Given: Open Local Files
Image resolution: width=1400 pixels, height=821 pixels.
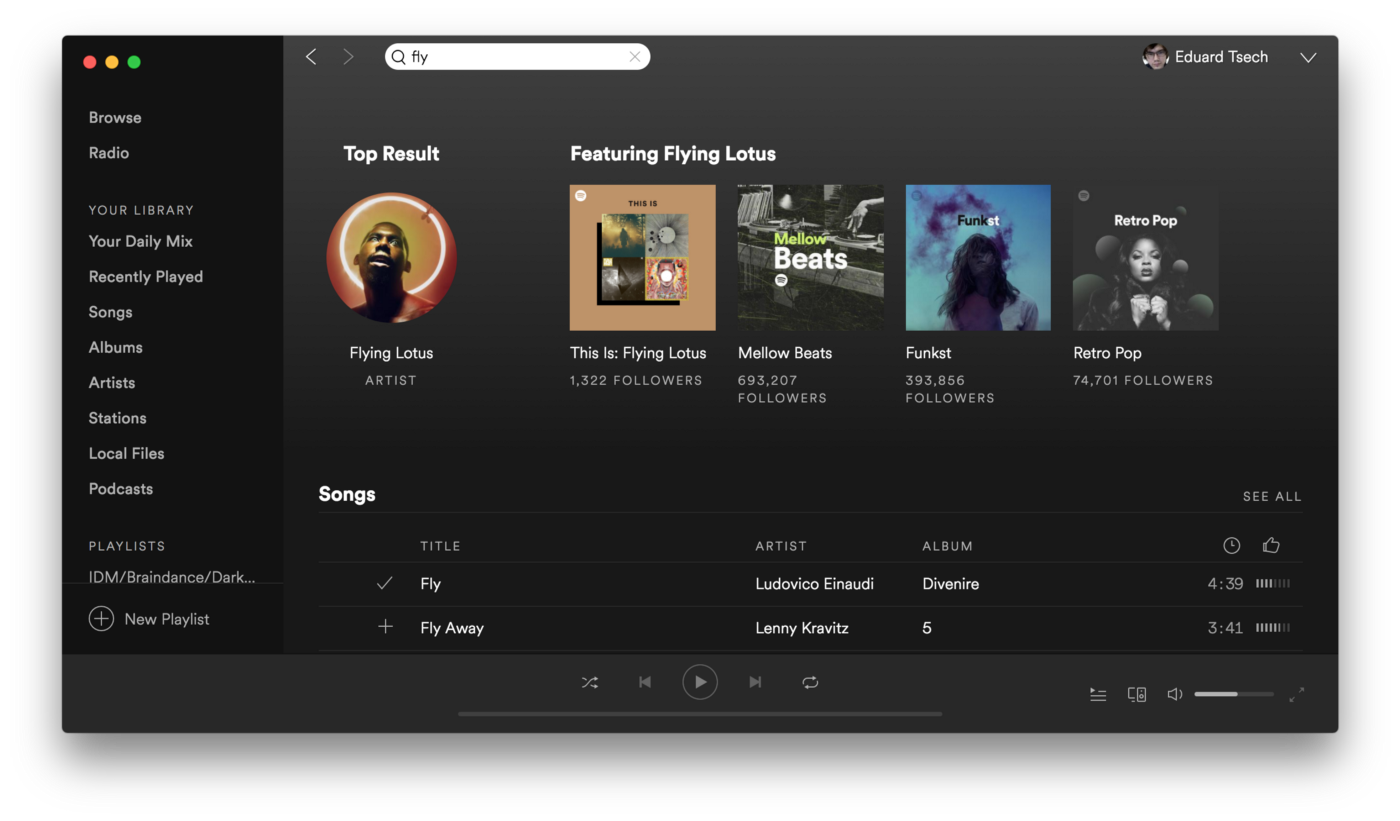Looking at the screenshot, I should pos(127,453).
